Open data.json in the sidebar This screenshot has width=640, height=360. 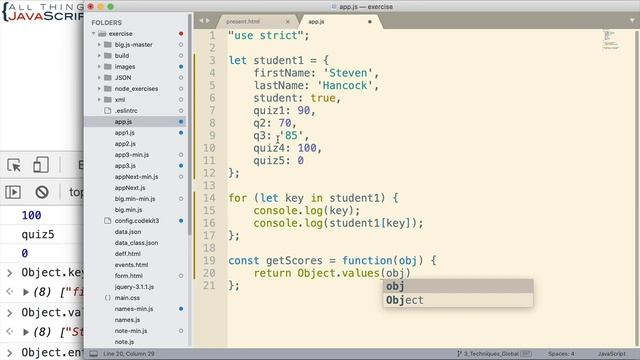point(128,232)
